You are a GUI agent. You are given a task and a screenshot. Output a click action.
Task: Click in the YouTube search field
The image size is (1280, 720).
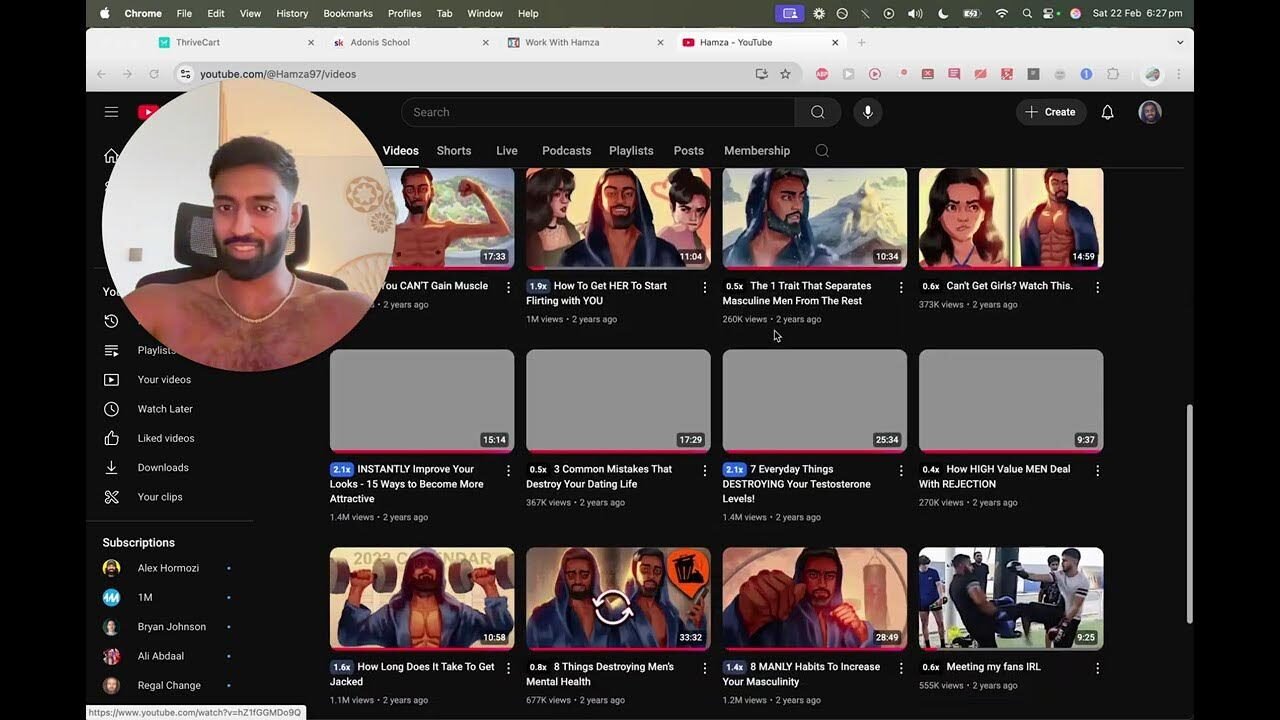coord(597,112)
